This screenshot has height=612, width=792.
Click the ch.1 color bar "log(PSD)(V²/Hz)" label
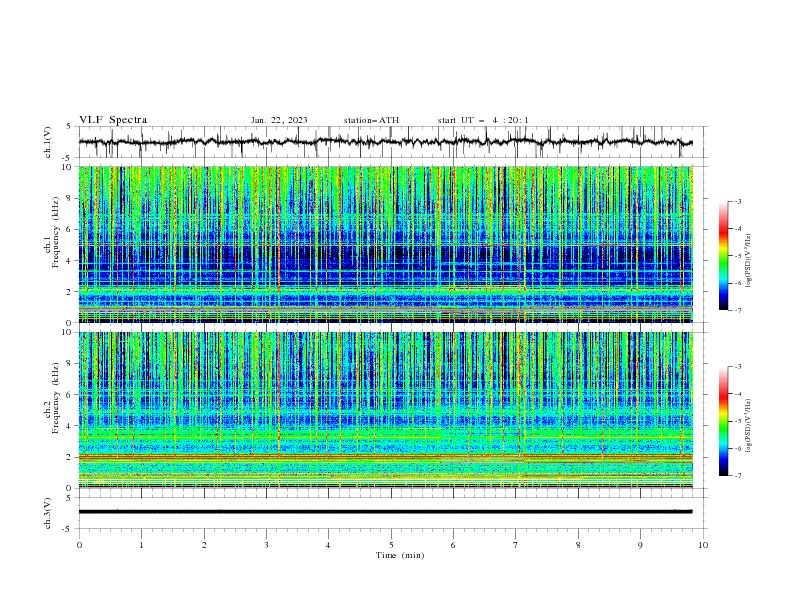(x=748, y=260)
